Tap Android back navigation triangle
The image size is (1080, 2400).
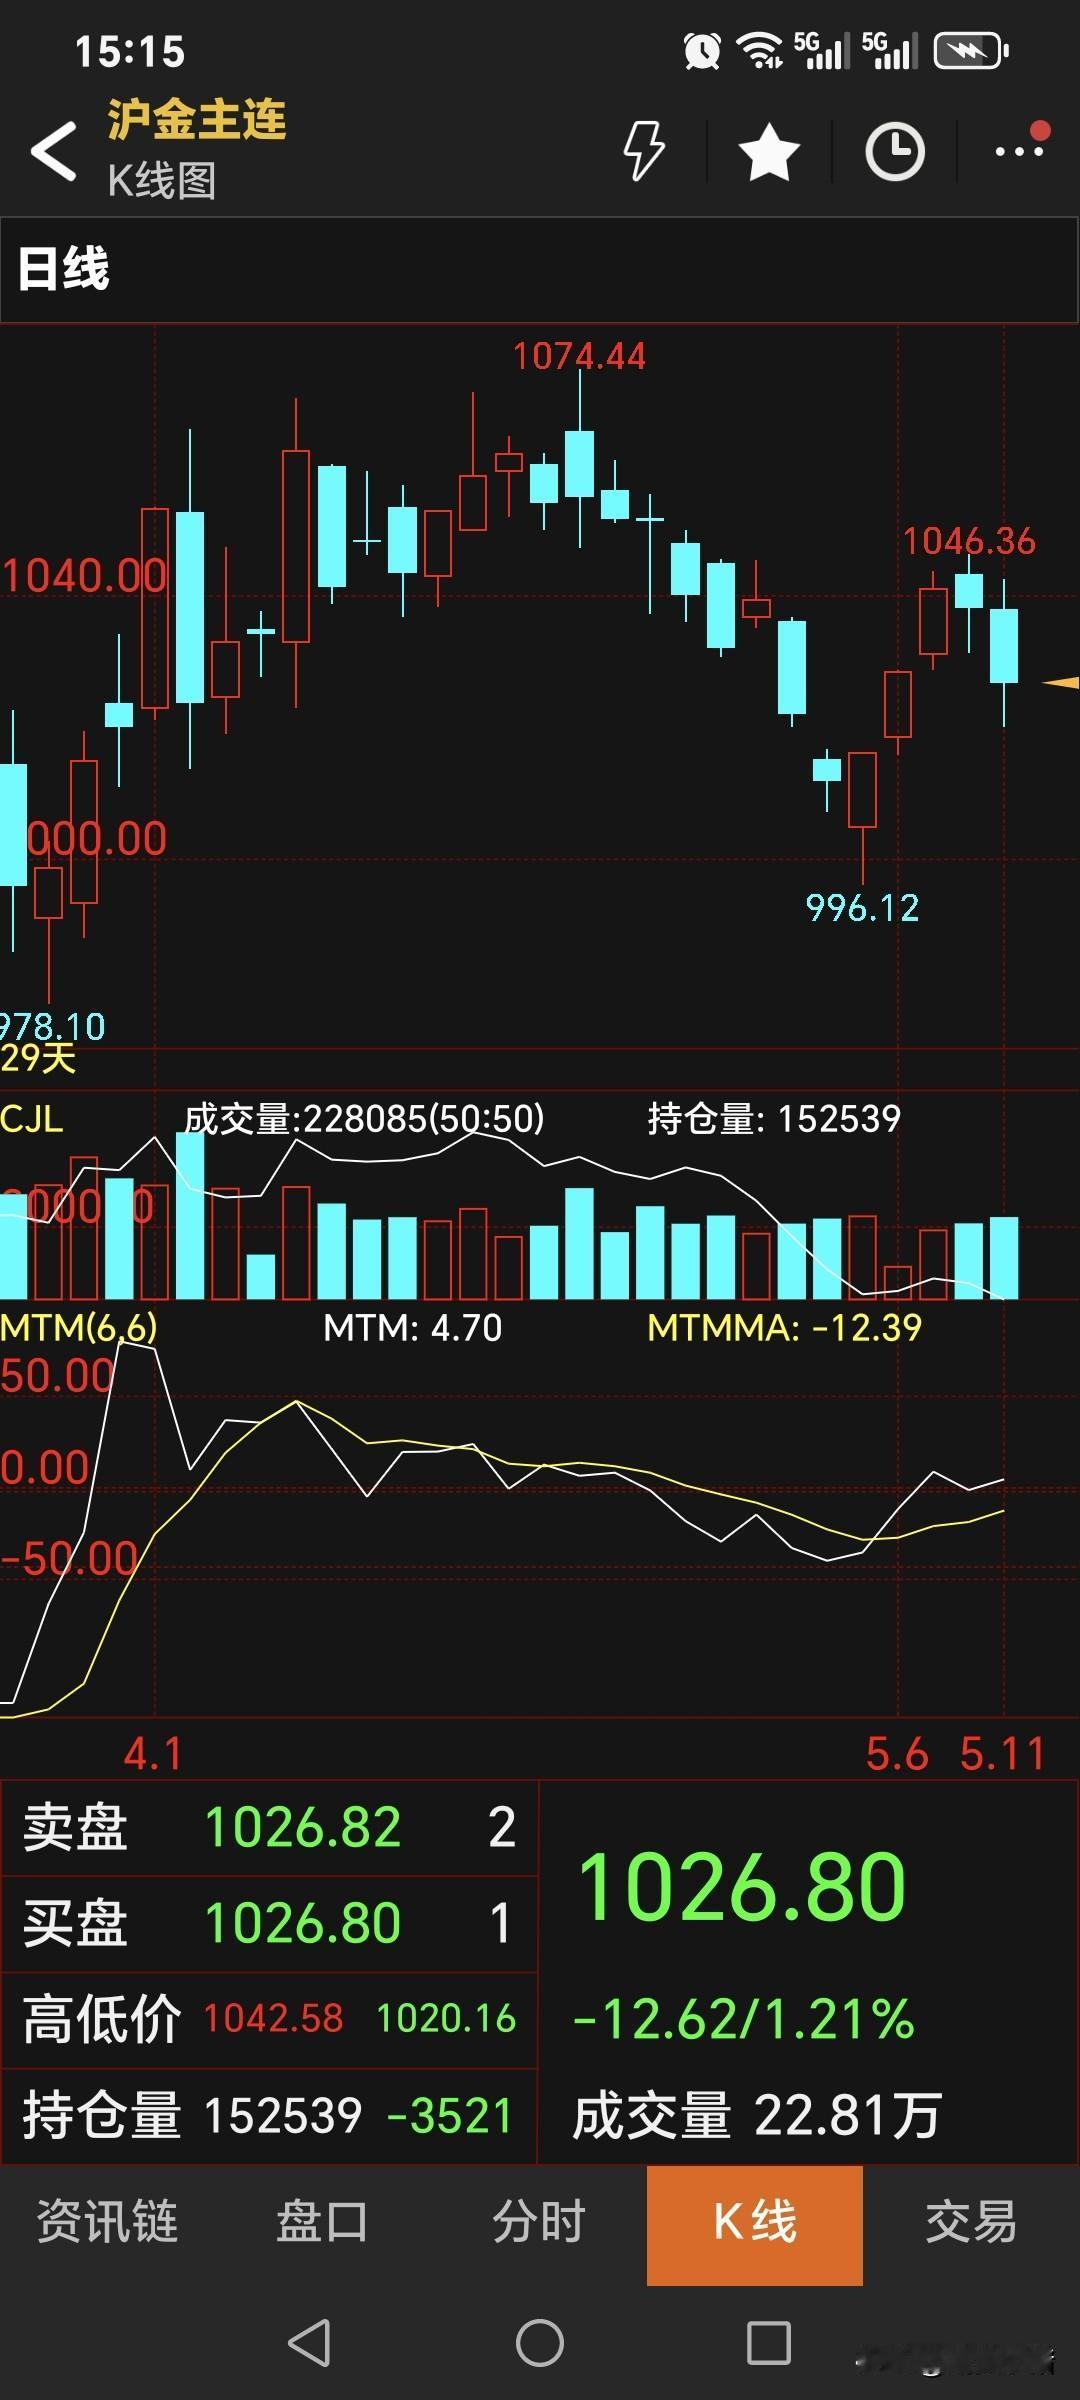[x=309, y=2342]
